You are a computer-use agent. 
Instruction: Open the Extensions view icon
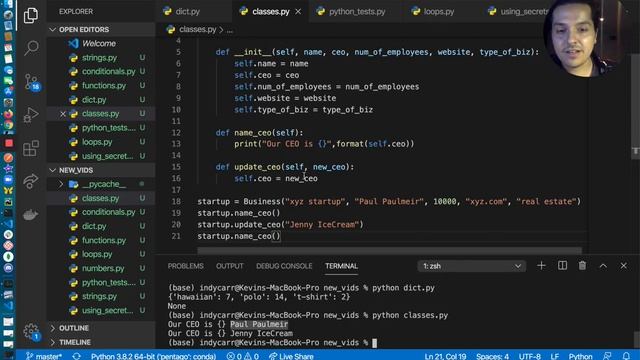click(31, 148)
